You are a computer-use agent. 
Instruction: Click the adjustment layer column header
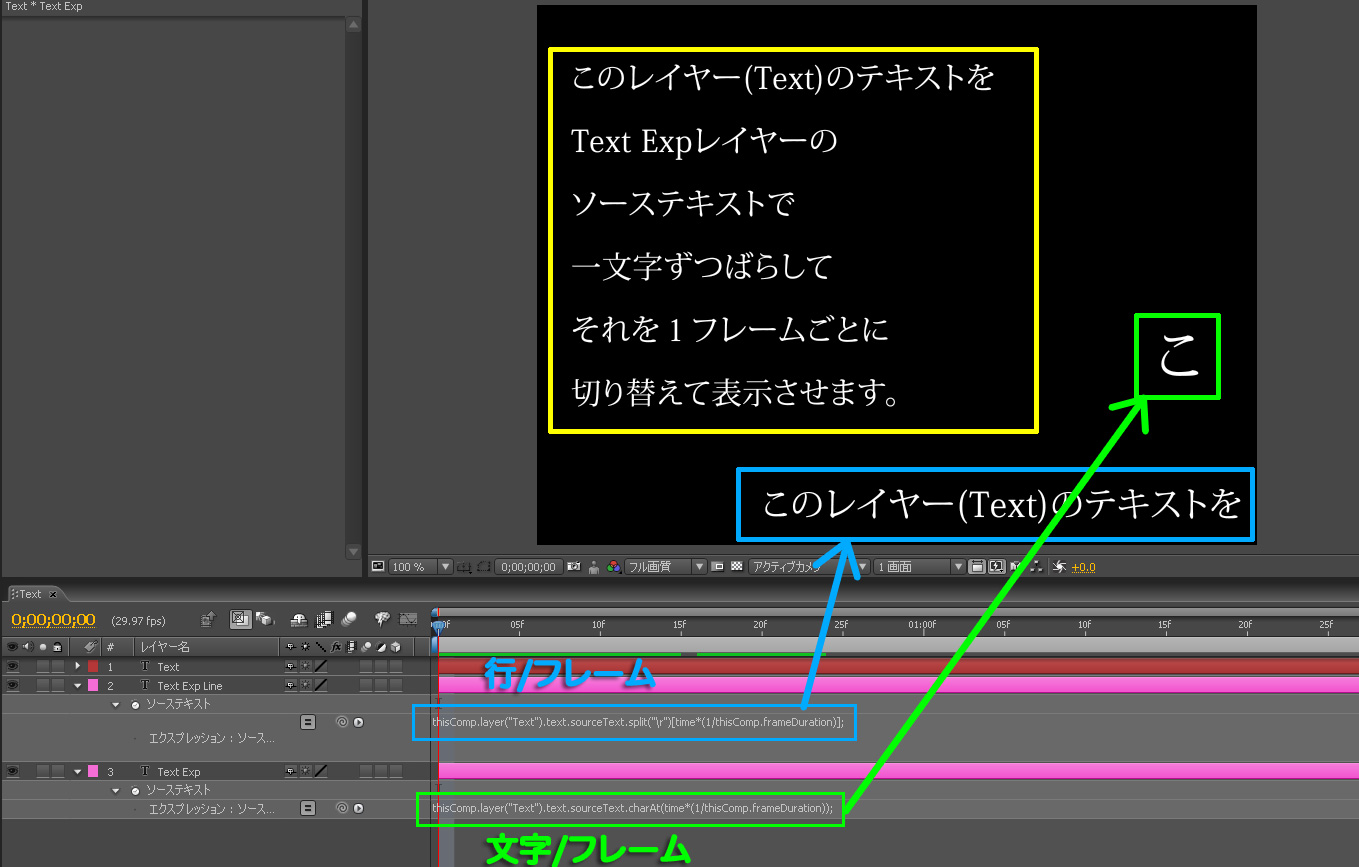point(381,647)
